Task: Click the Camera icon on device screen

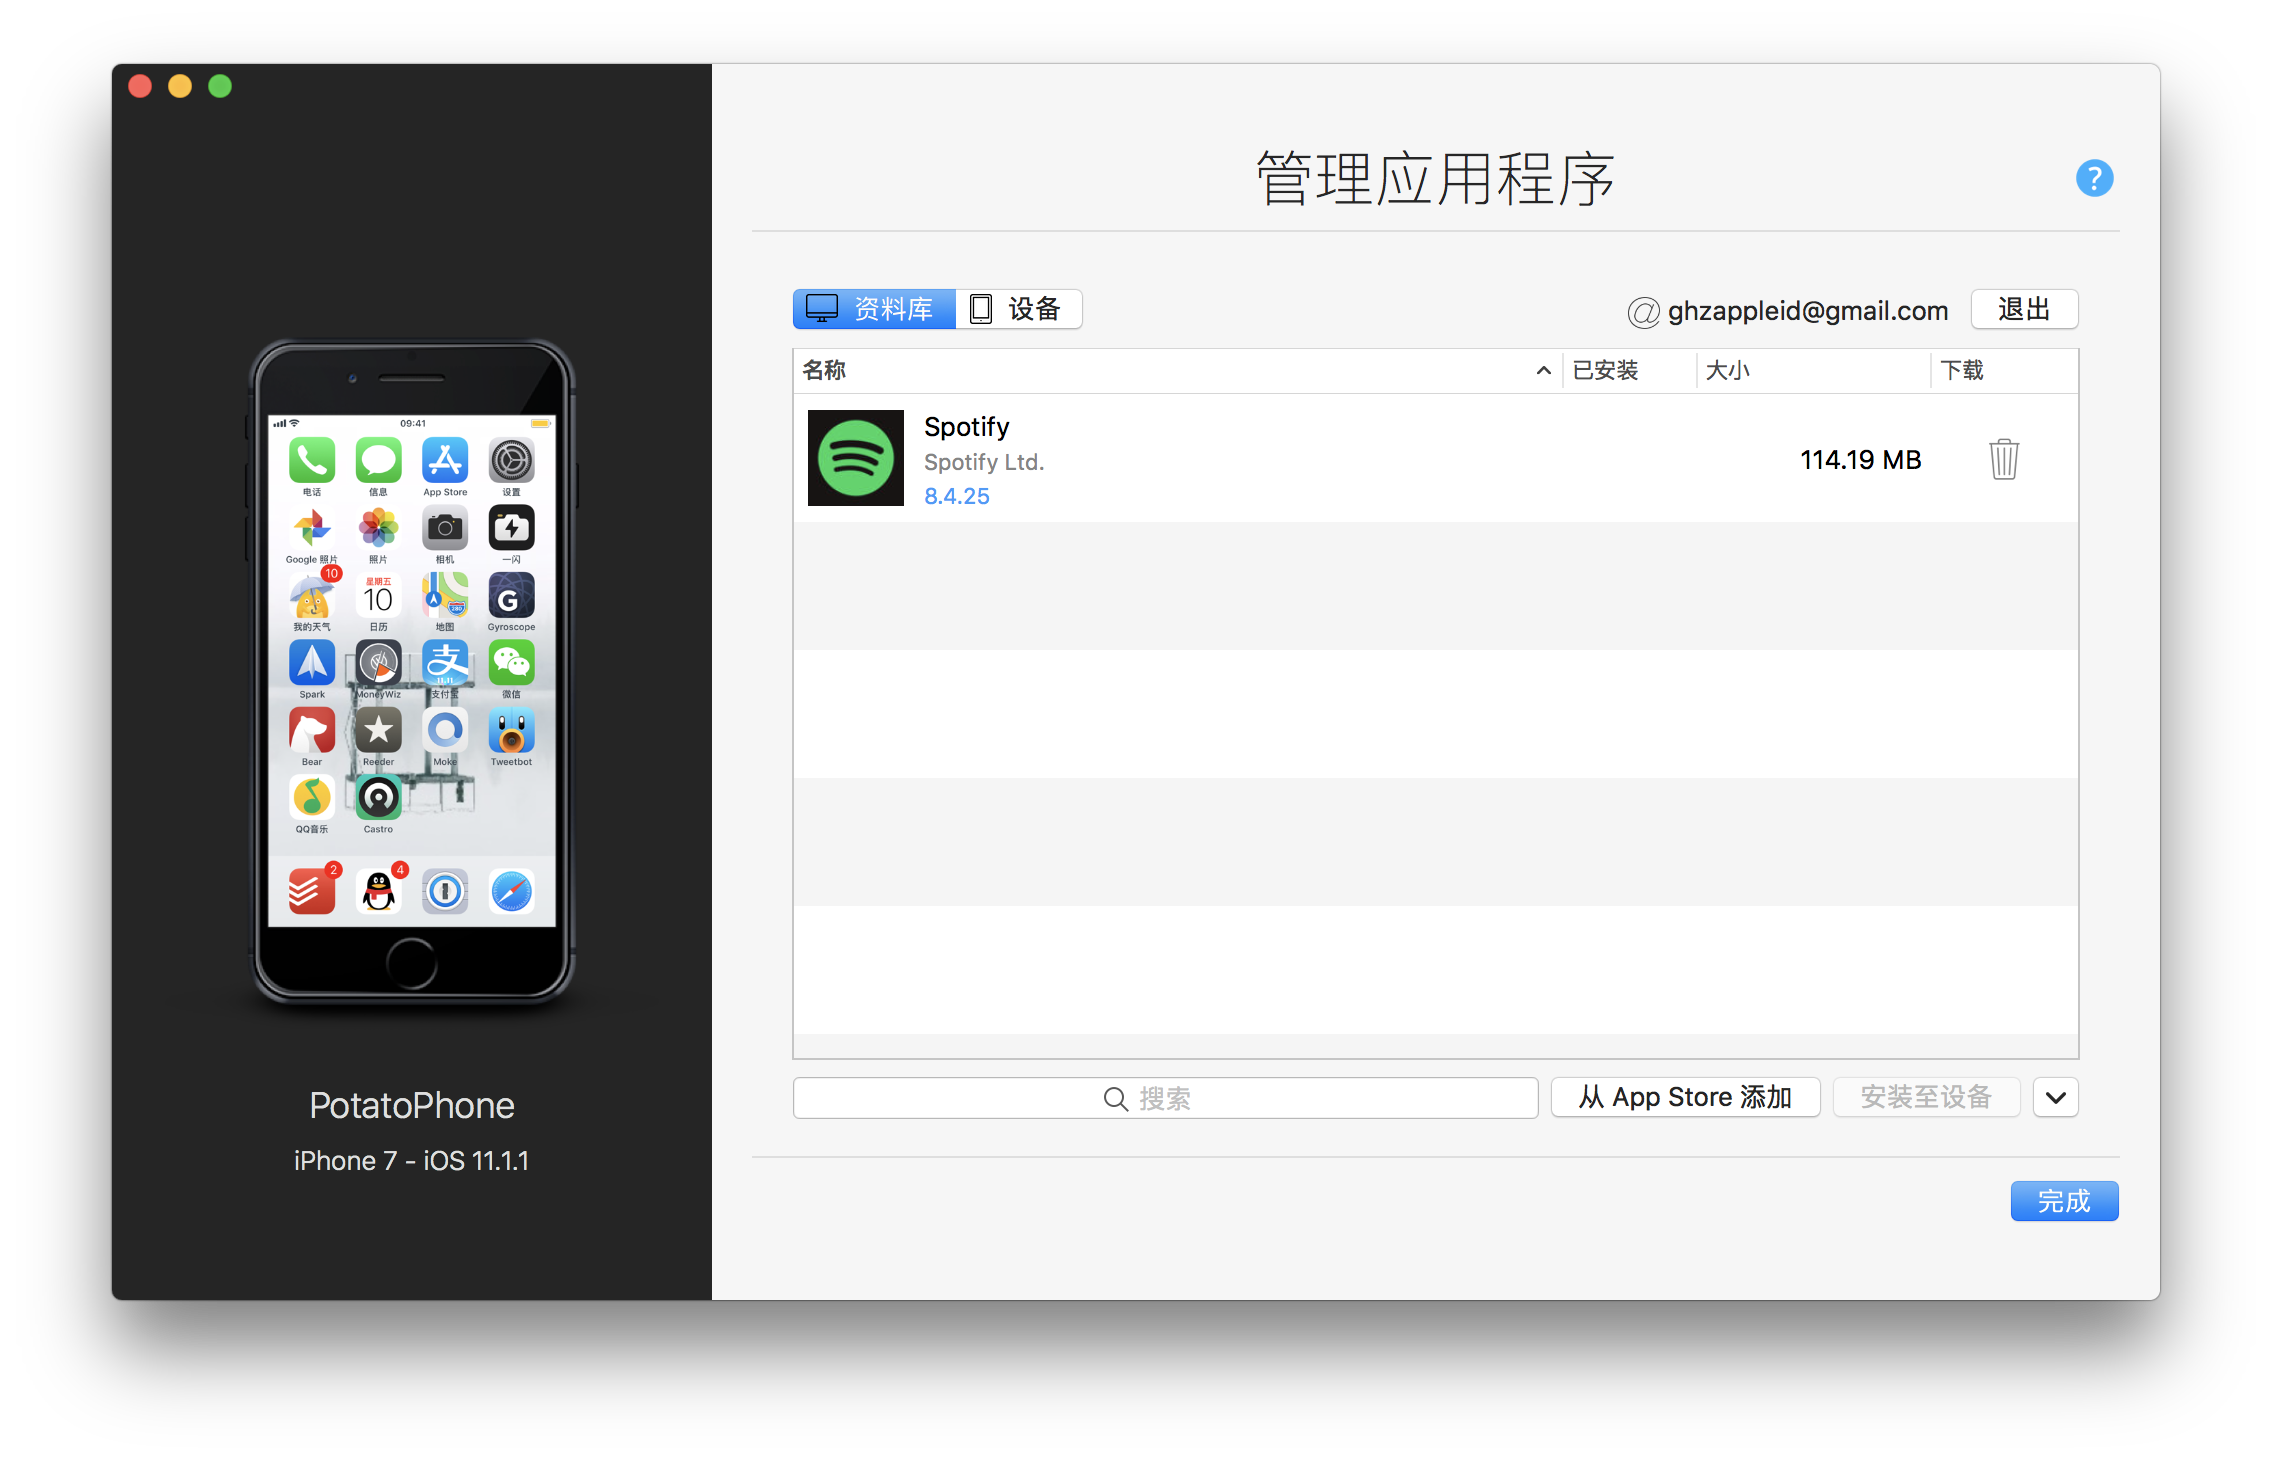Action: 445,528
